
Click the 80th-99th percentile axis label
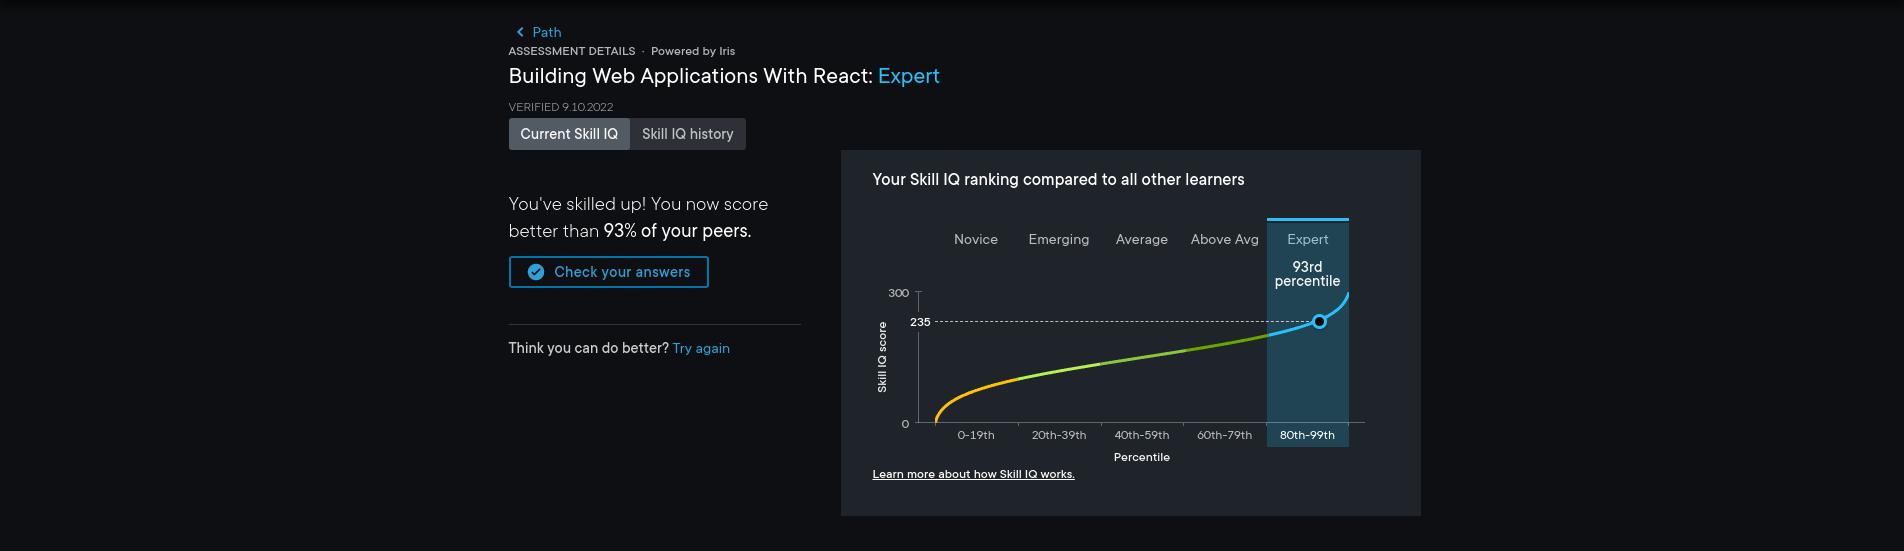(1307, 435)
